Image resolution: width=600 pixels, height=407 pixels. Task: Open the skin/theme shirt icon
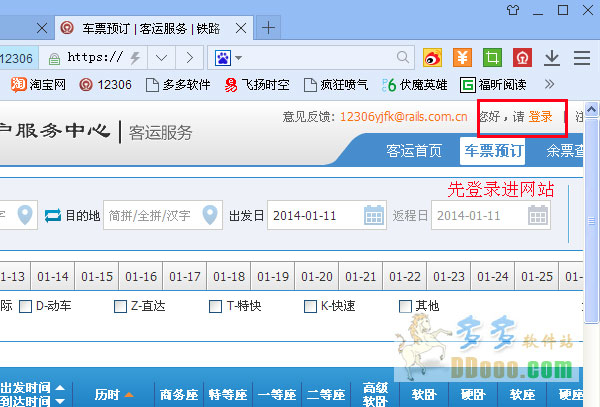click(x=513, y=10)
